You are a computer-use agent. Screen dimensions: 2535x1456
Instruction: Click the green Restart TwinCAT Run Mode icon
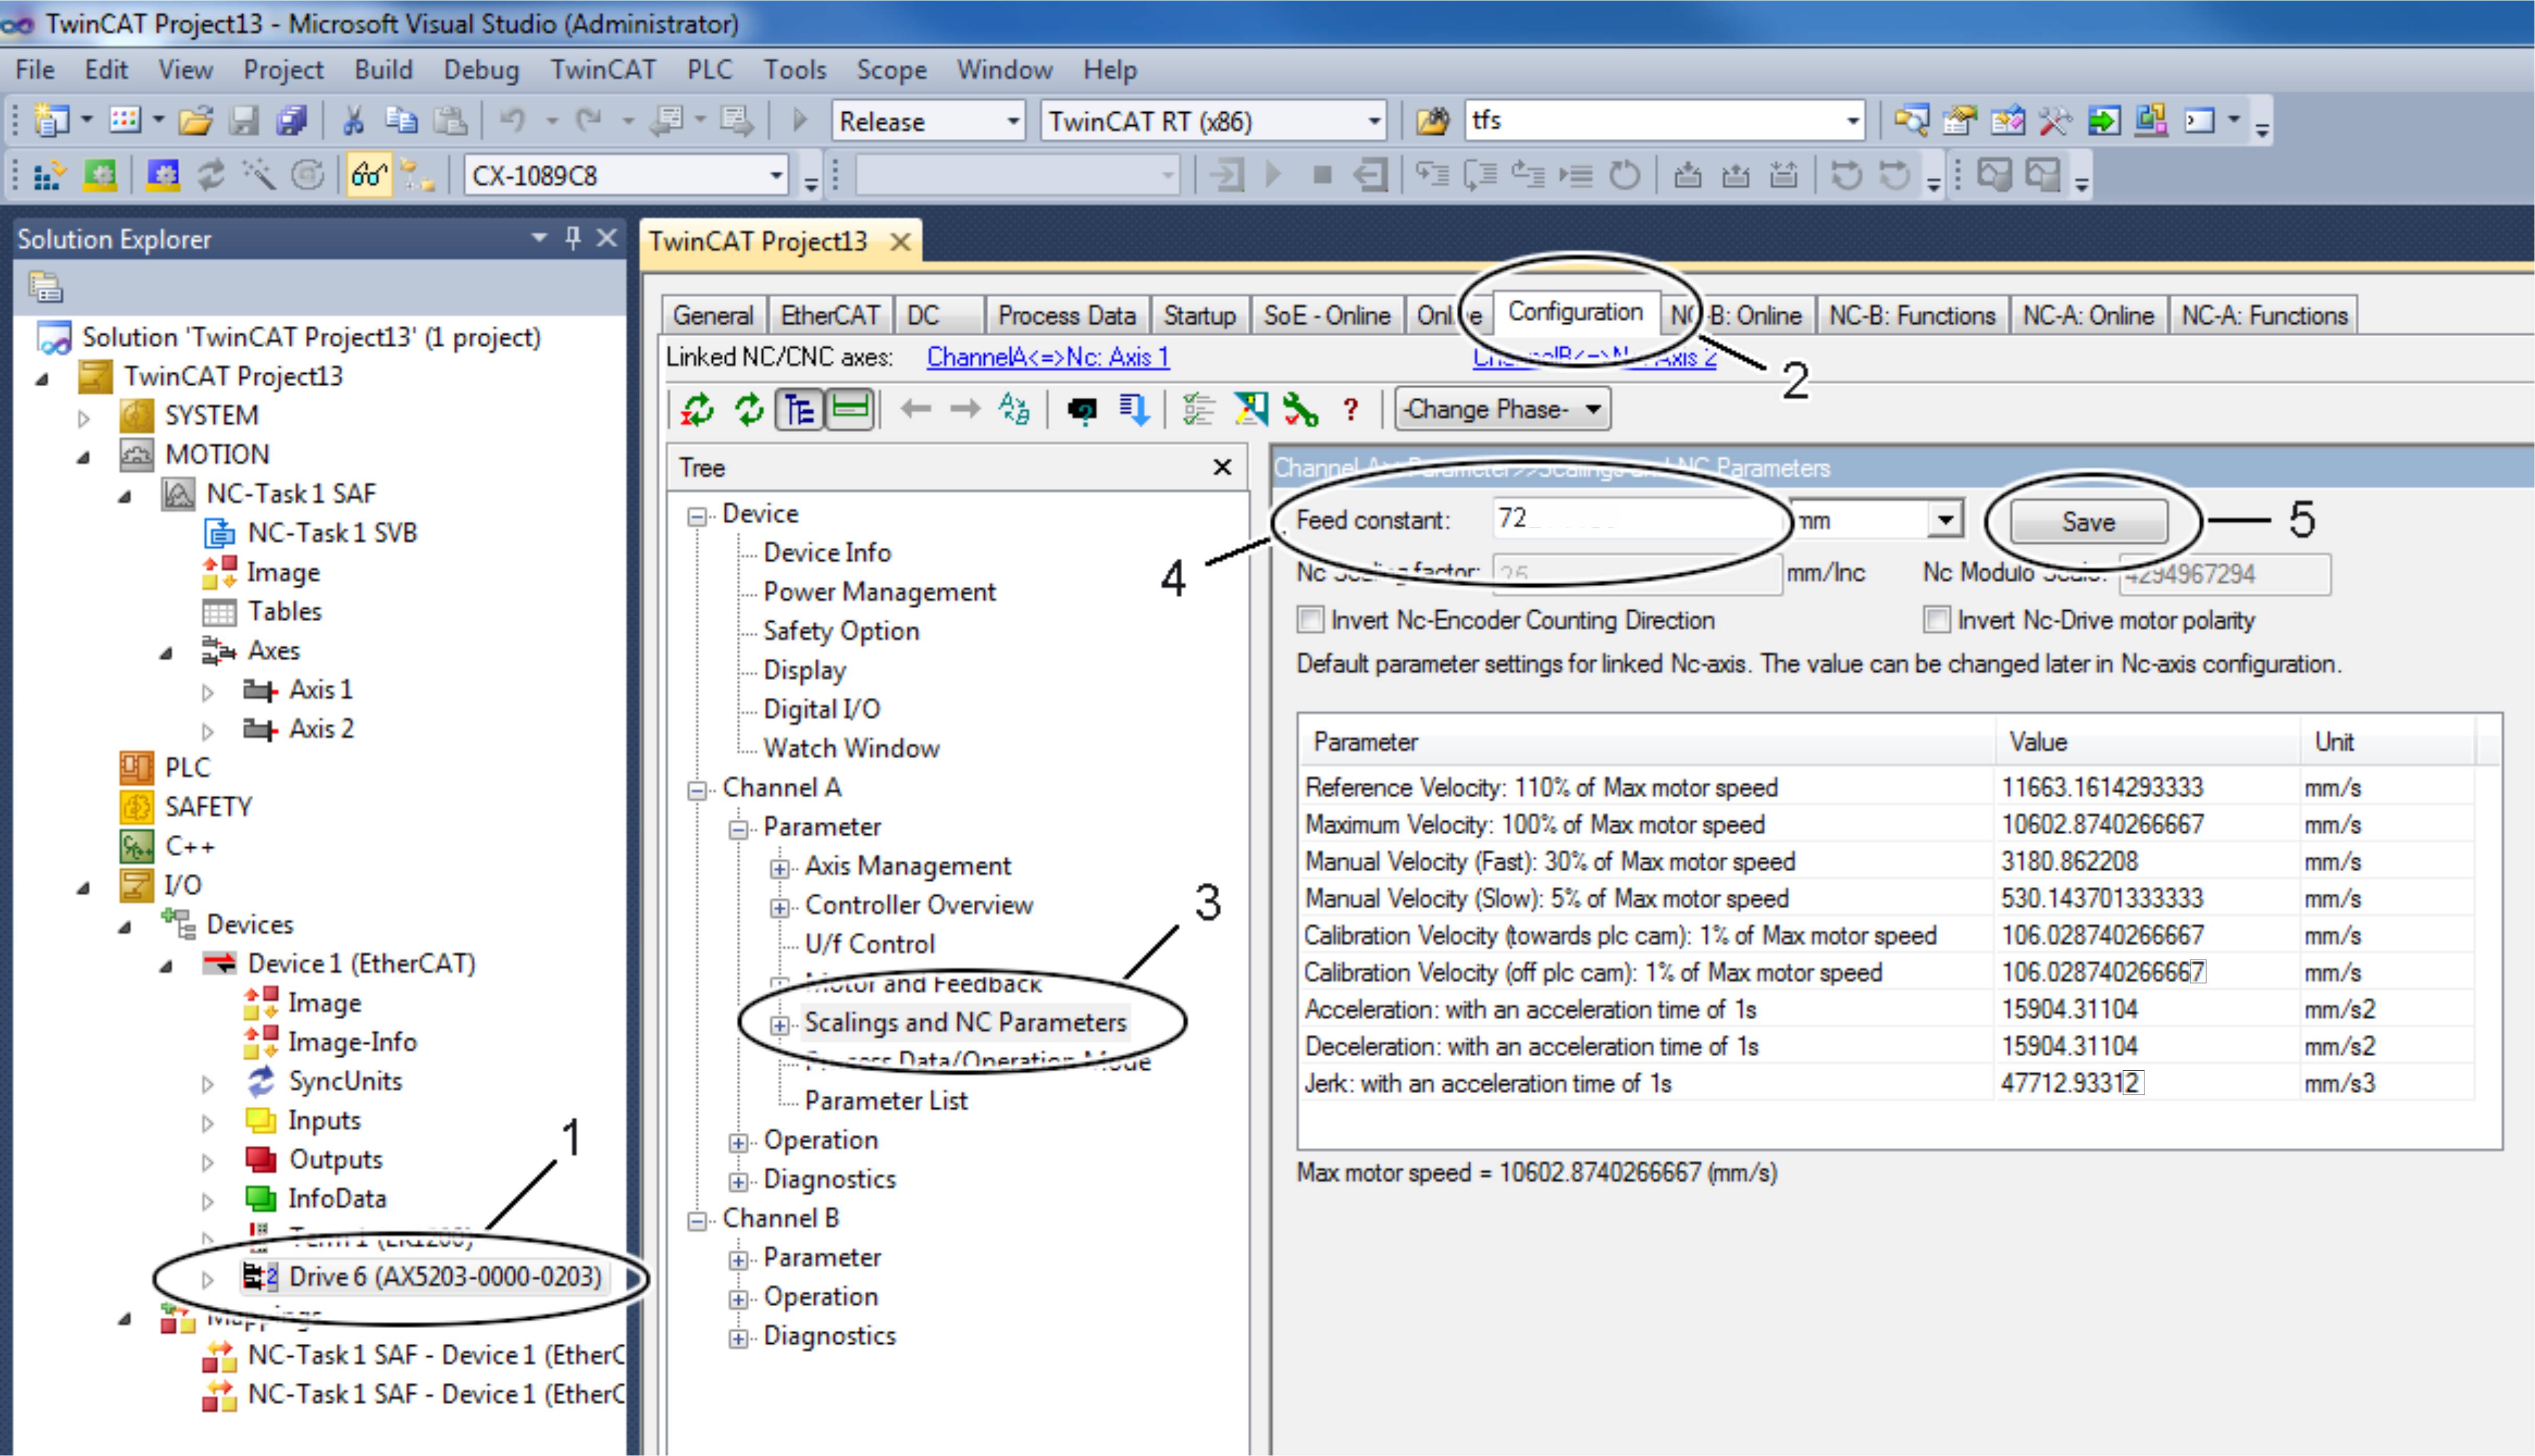pos(100,176)
